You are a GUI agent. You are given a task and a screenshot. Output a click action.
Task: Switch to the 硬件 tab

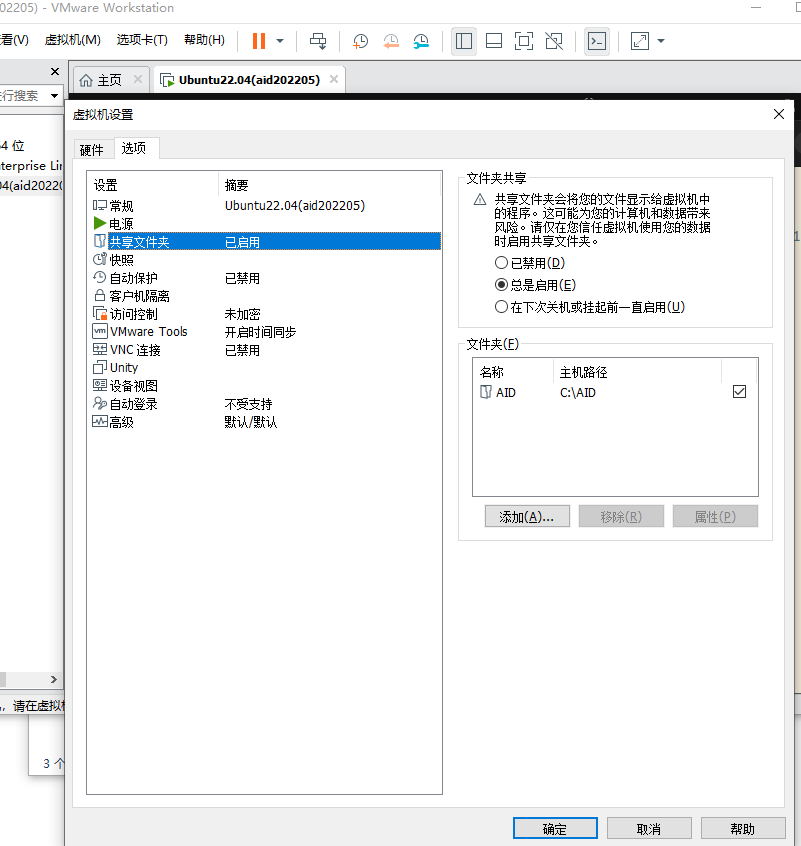click(x=92, y=149)
